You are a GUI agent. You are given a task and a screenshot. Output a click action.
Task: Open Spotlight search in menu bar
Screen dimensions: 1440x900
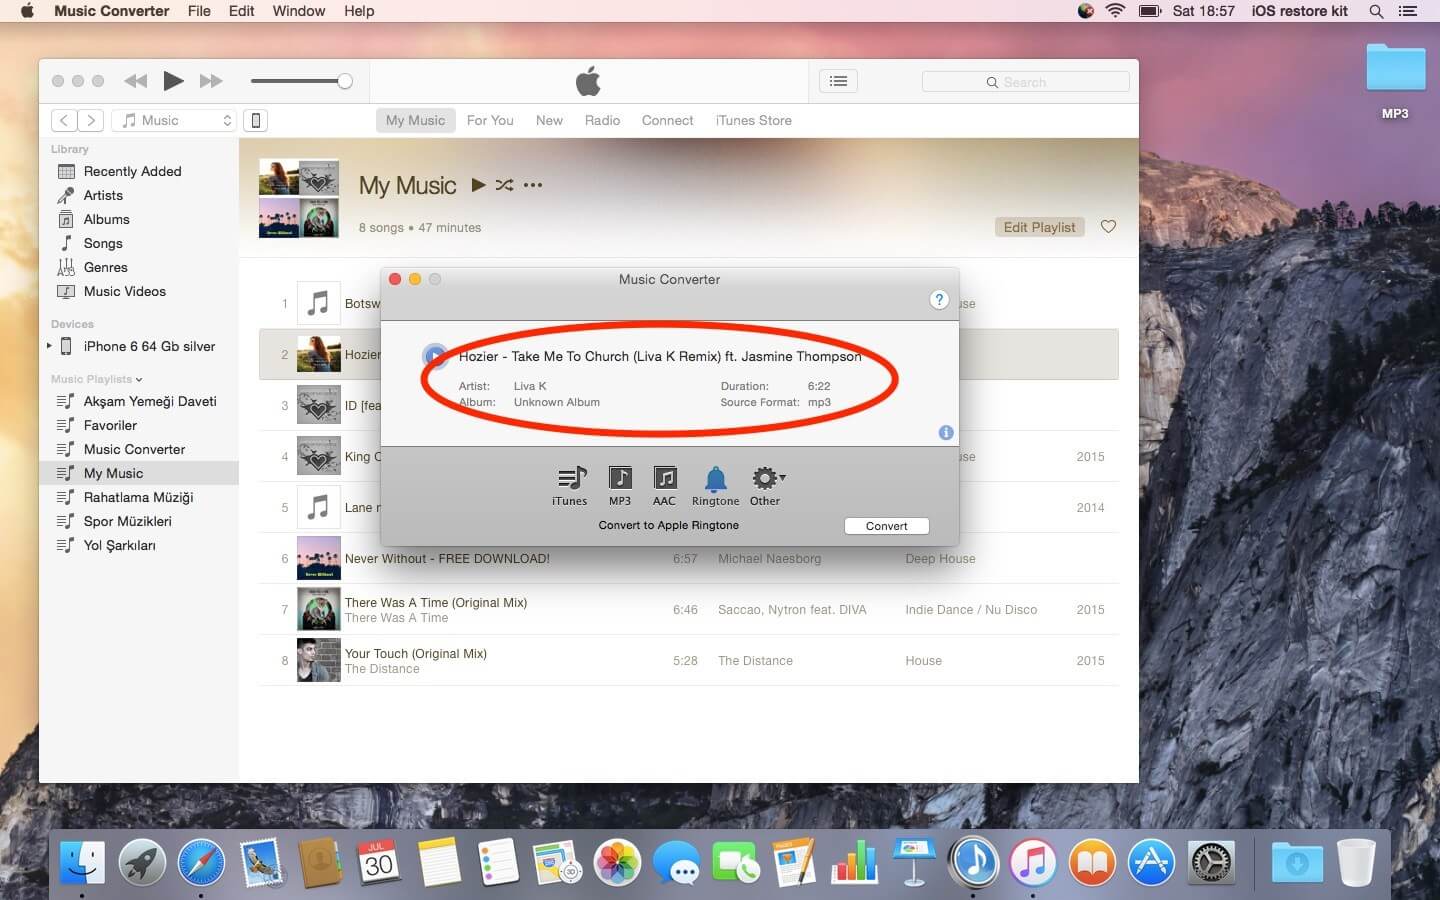[1376, 11]
